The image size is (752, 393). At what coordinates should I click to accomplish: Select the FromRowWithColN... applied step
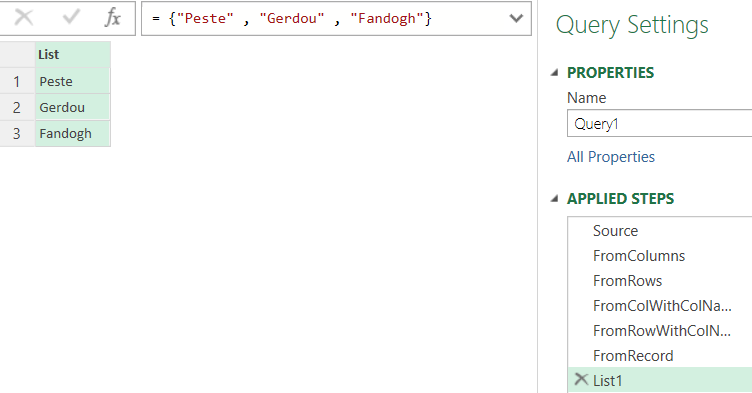(660, 331)
